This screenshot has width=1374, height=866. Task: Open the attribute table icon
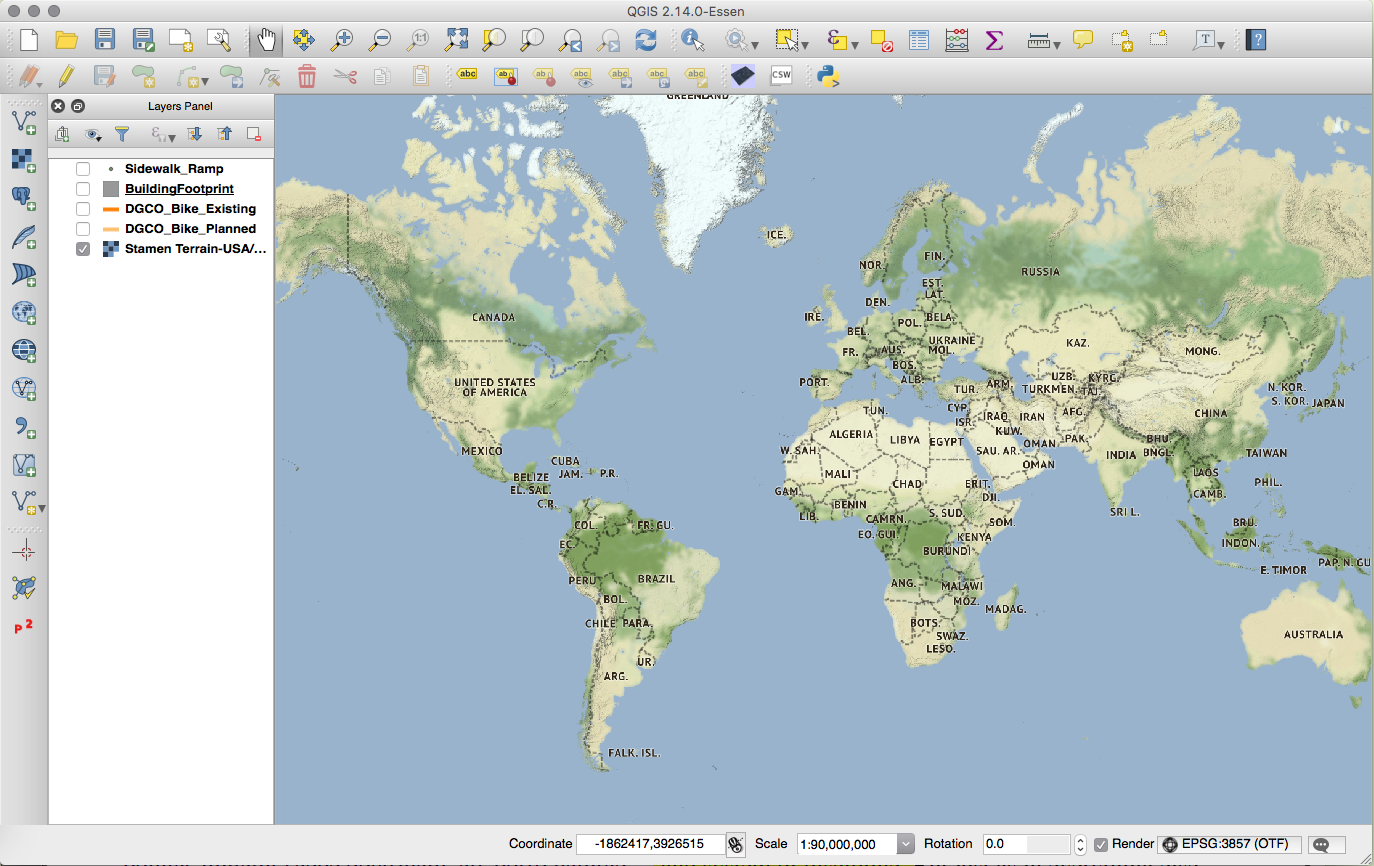[x=919, y=40]
